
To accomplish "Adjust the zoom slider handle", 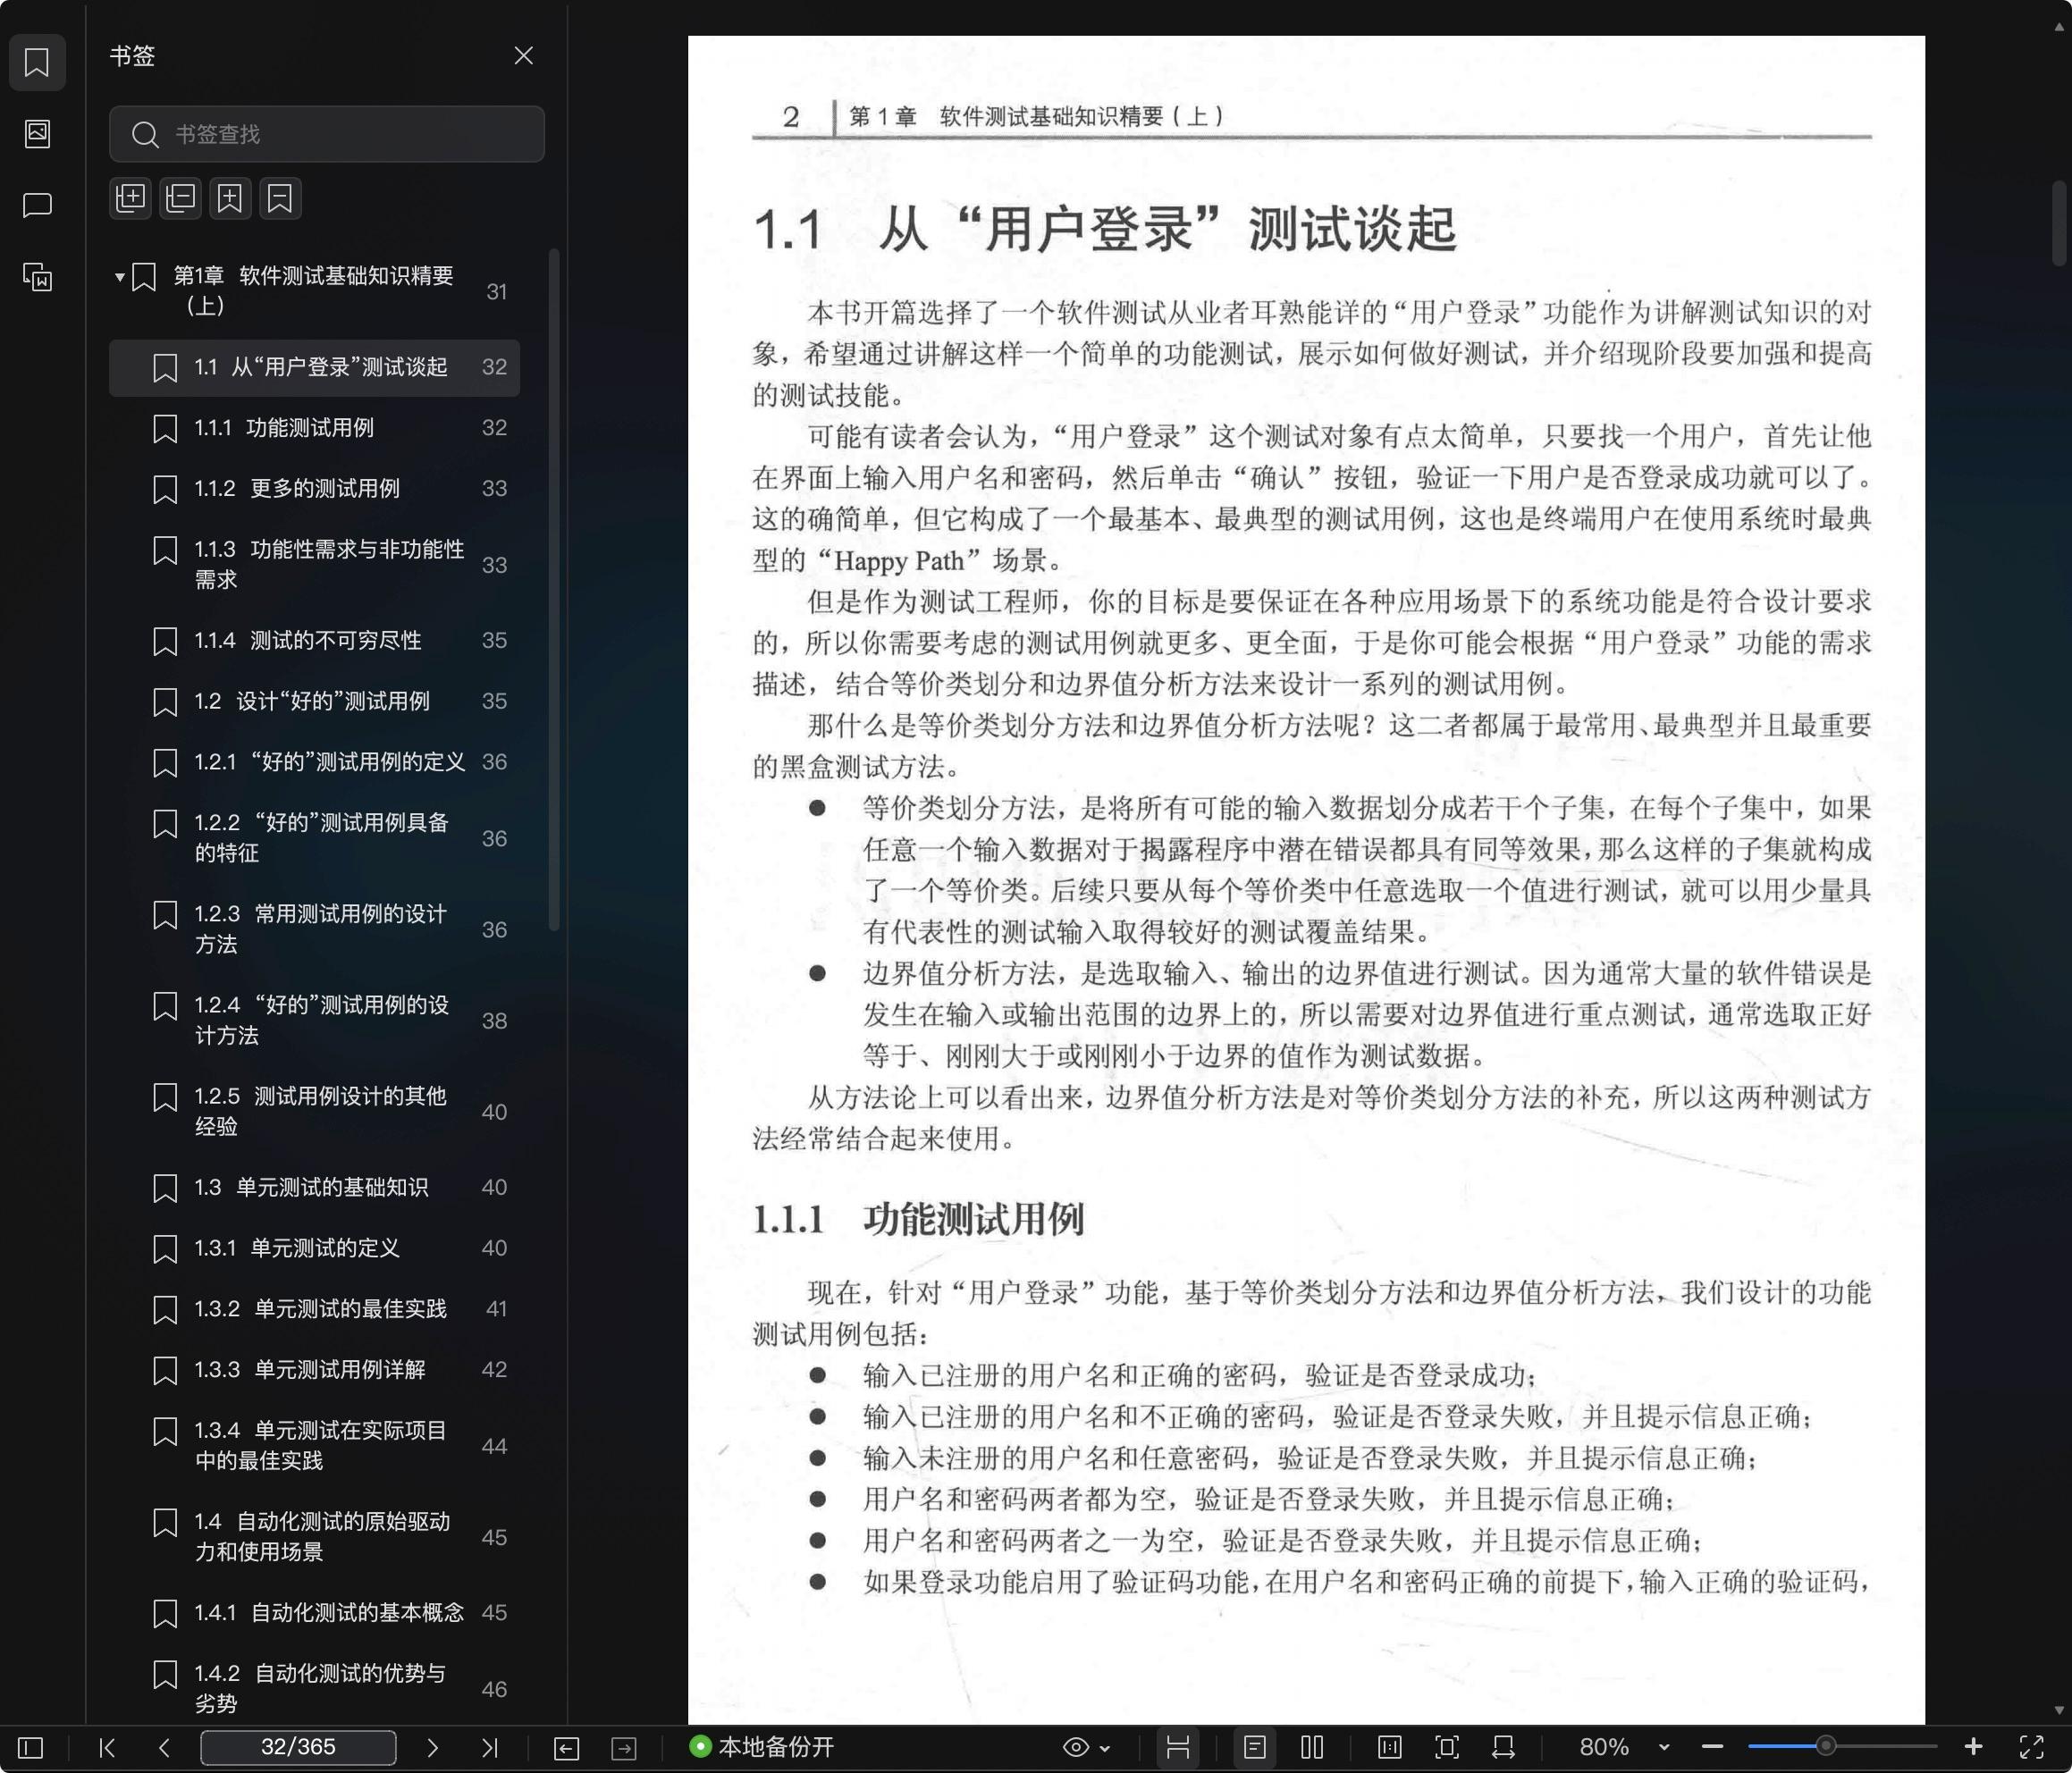I will coord(1825,1746).
